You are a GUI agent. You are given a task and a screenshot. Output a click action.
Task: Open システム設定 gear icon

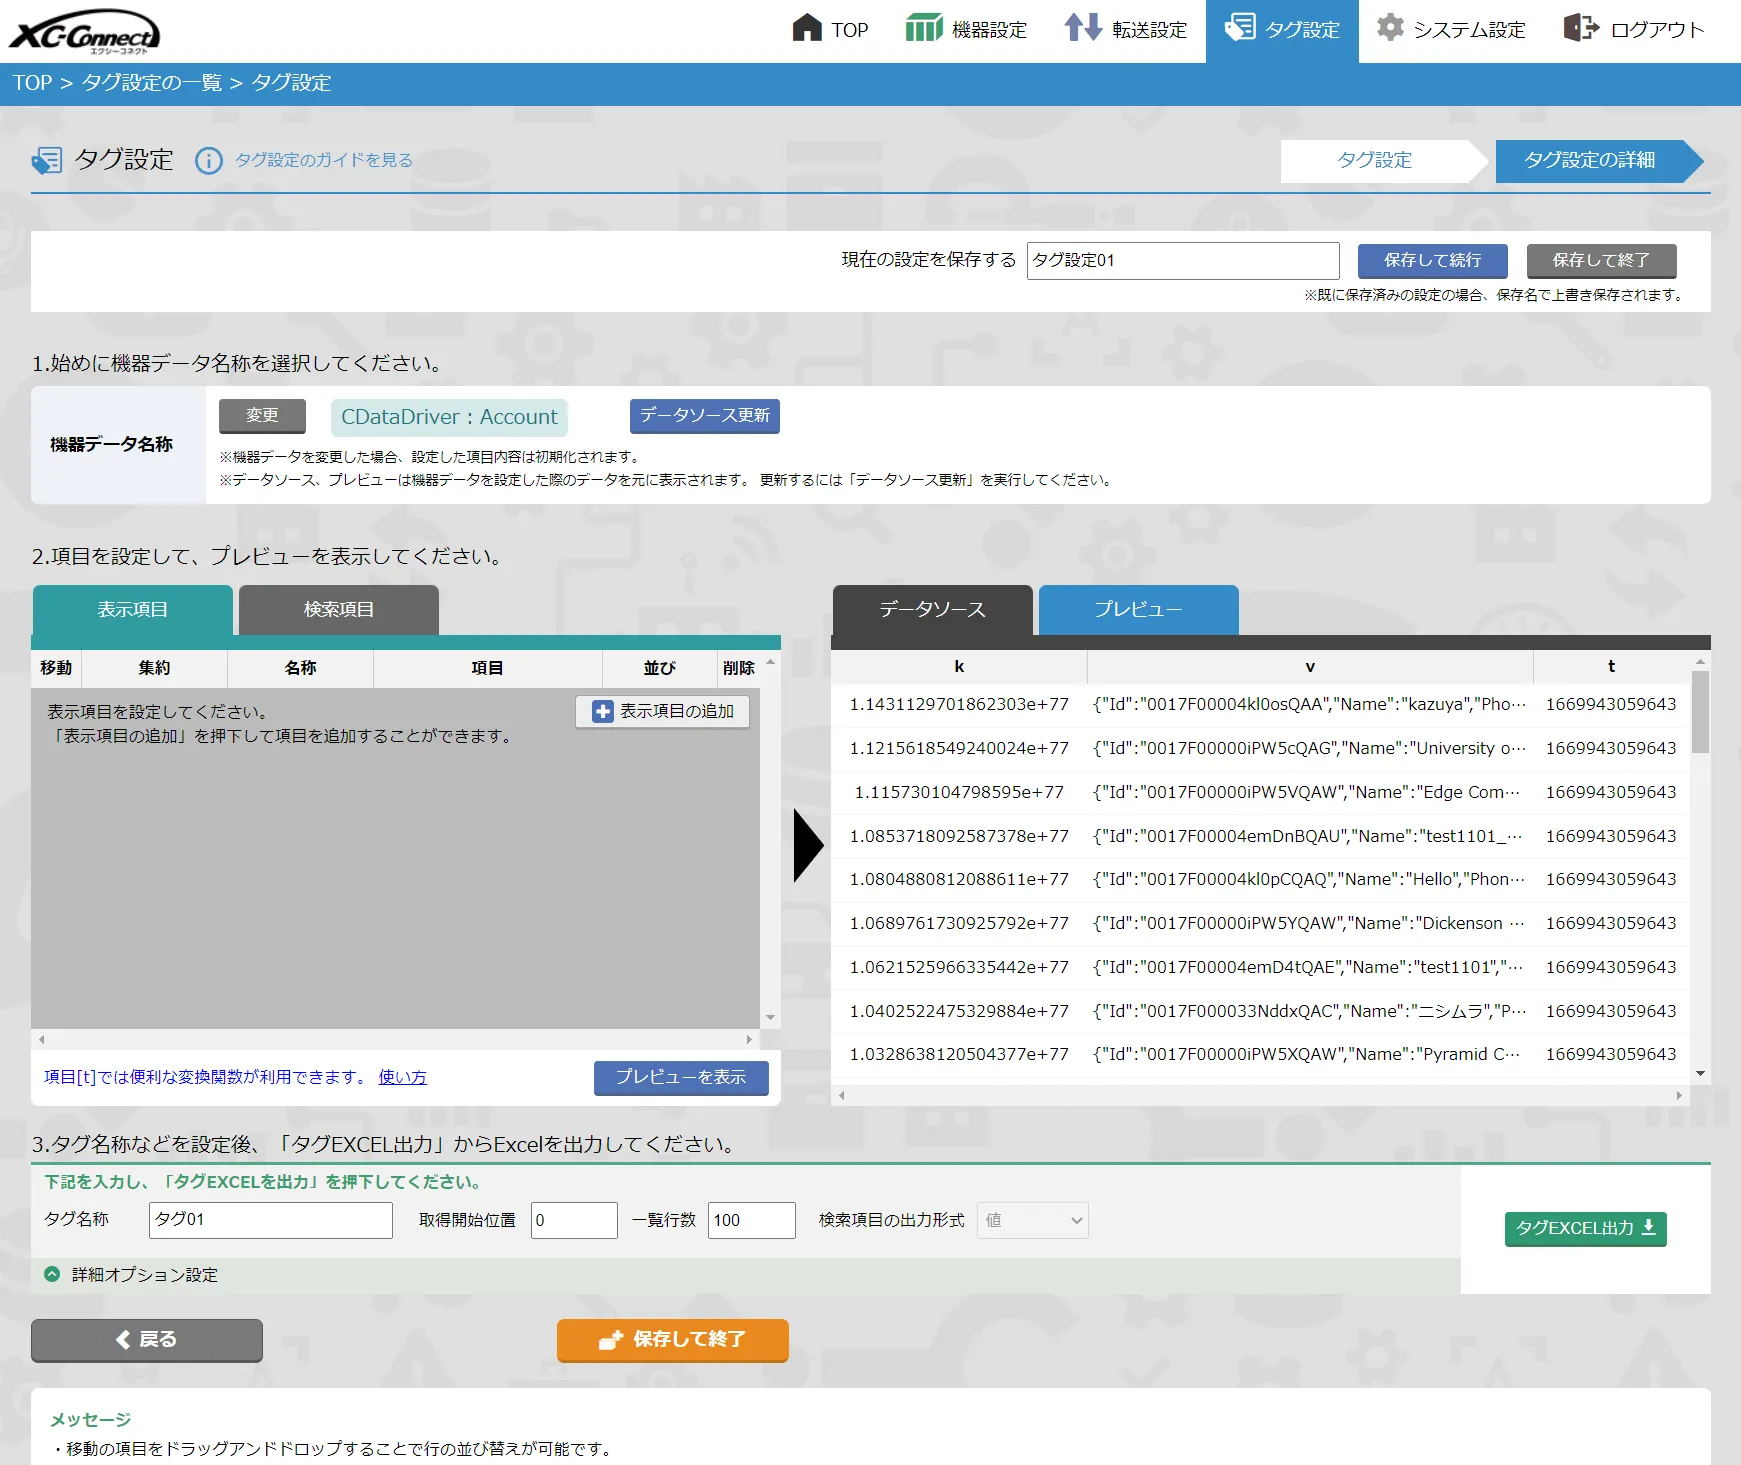coord(1390,28)
